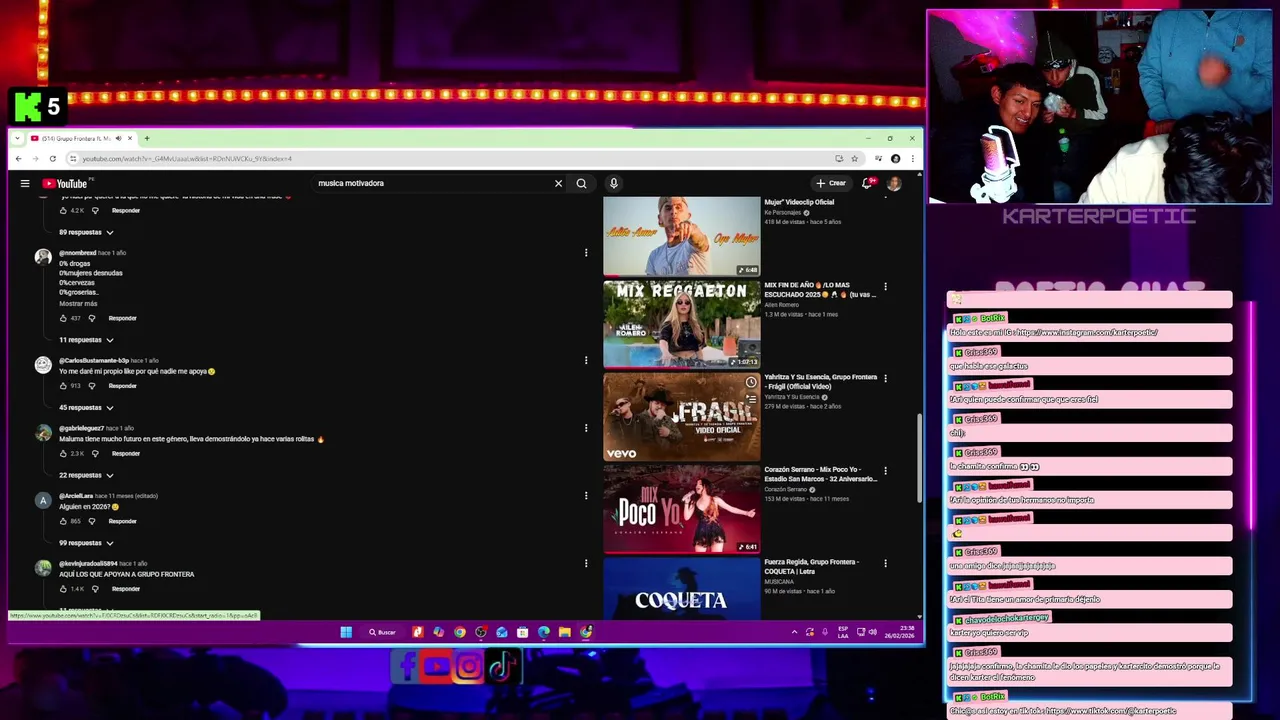Viewport: 1280px width, 720px height.
Task: Click the YouTube address bar URL
Action: tap(187, 159)
